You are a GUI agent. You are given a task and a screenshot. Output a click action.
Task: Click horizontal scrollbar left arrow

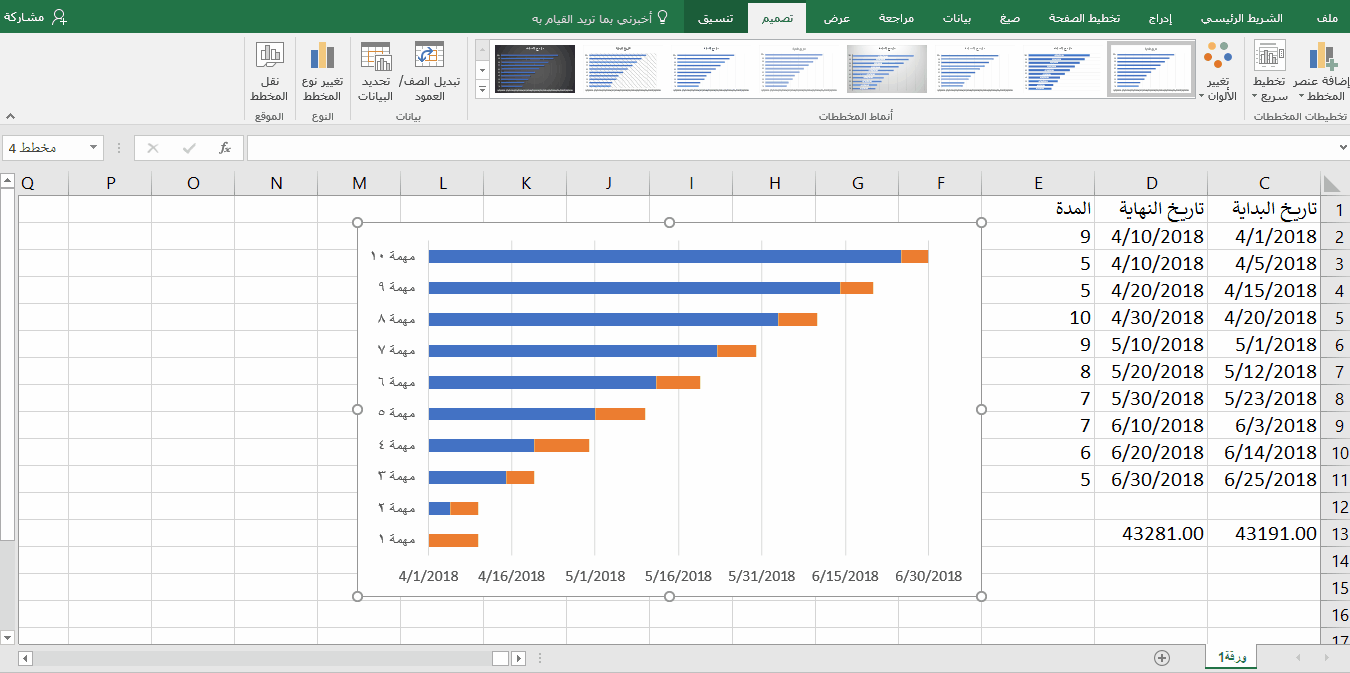click(25, 658)
